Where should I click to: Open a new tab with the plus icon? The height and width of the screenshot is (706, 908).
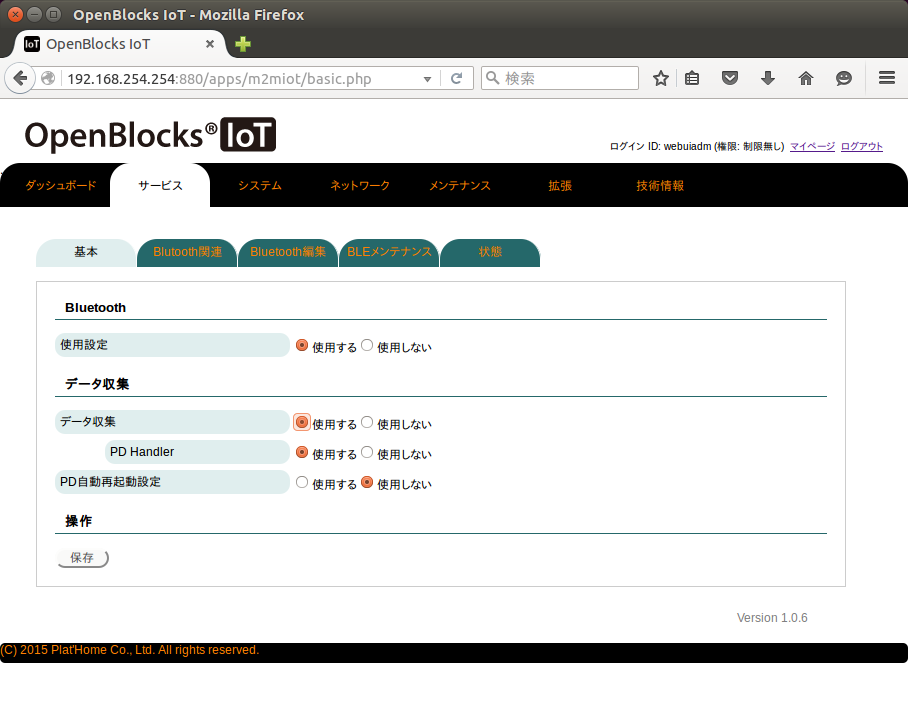pyautogui.click(x=243, y=44)
